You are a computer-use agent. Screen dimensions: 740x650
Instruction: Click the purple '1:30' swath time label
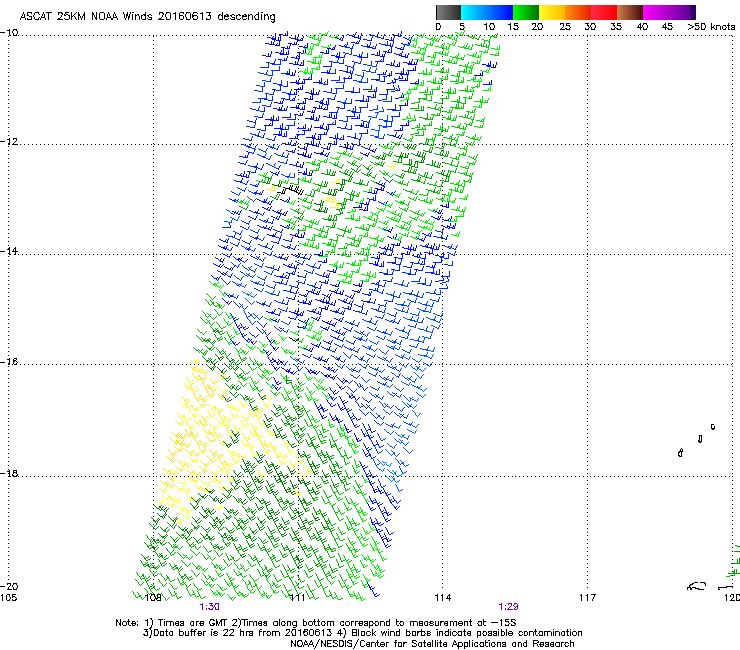pos(210,607)
